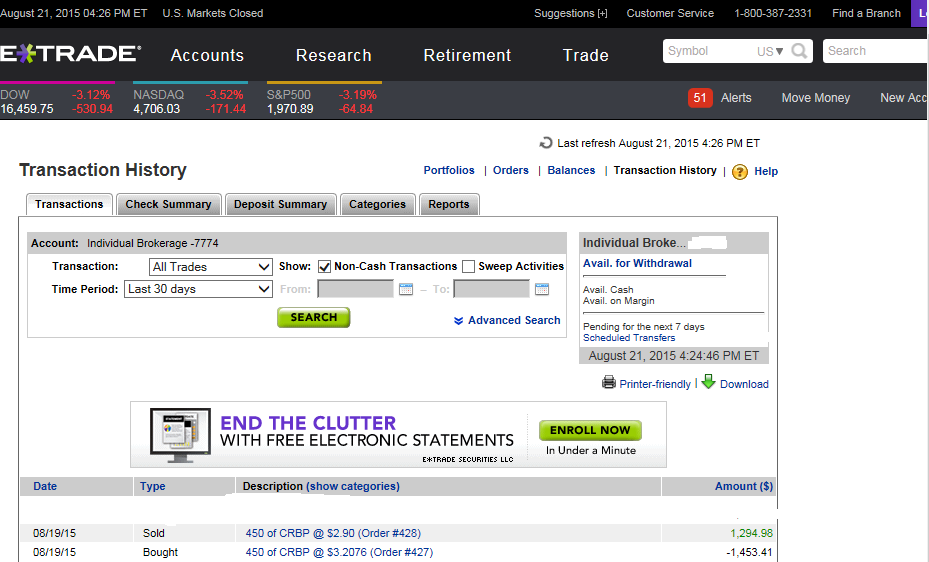Open the Portfolios link

[449, 171]
